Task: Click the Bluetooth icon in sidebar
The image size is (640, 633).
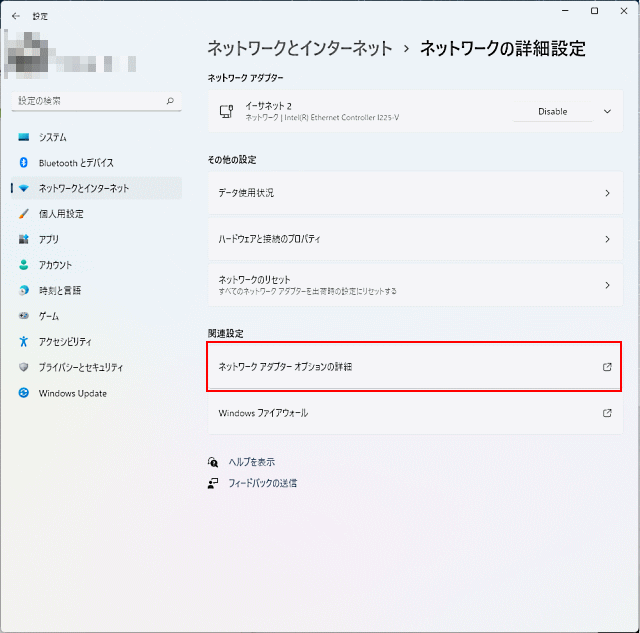Action: (x=24, y=162)
